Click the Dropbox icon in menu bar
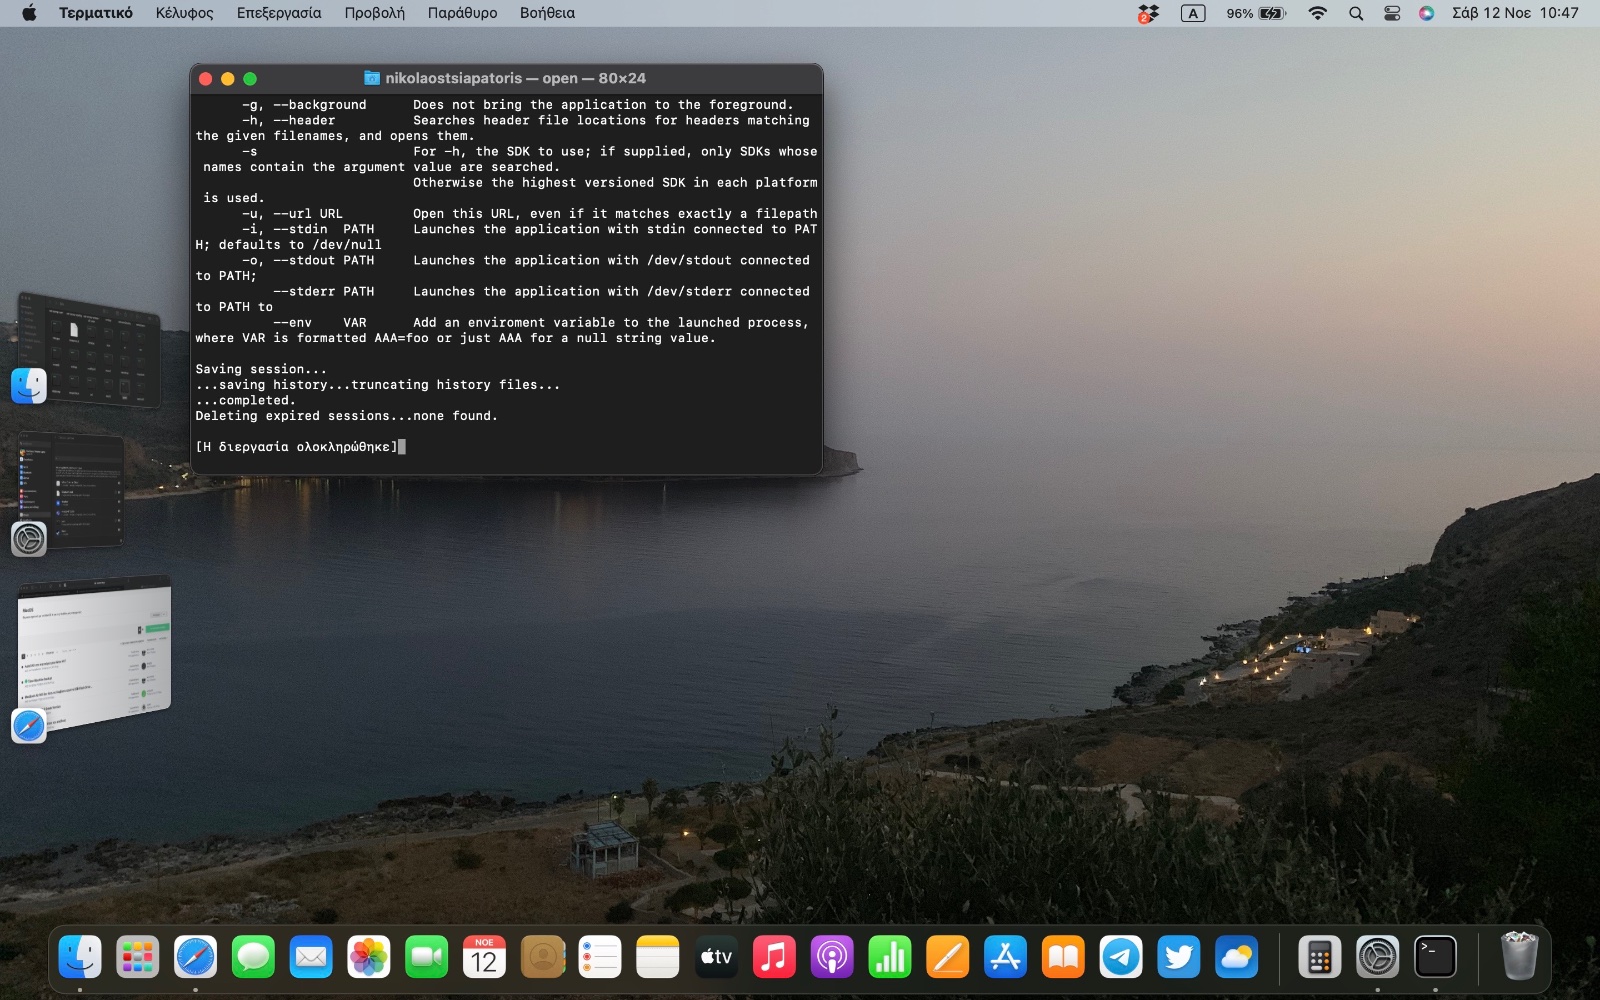This screenshot has width=1600, height=1000. [1148, 13]
